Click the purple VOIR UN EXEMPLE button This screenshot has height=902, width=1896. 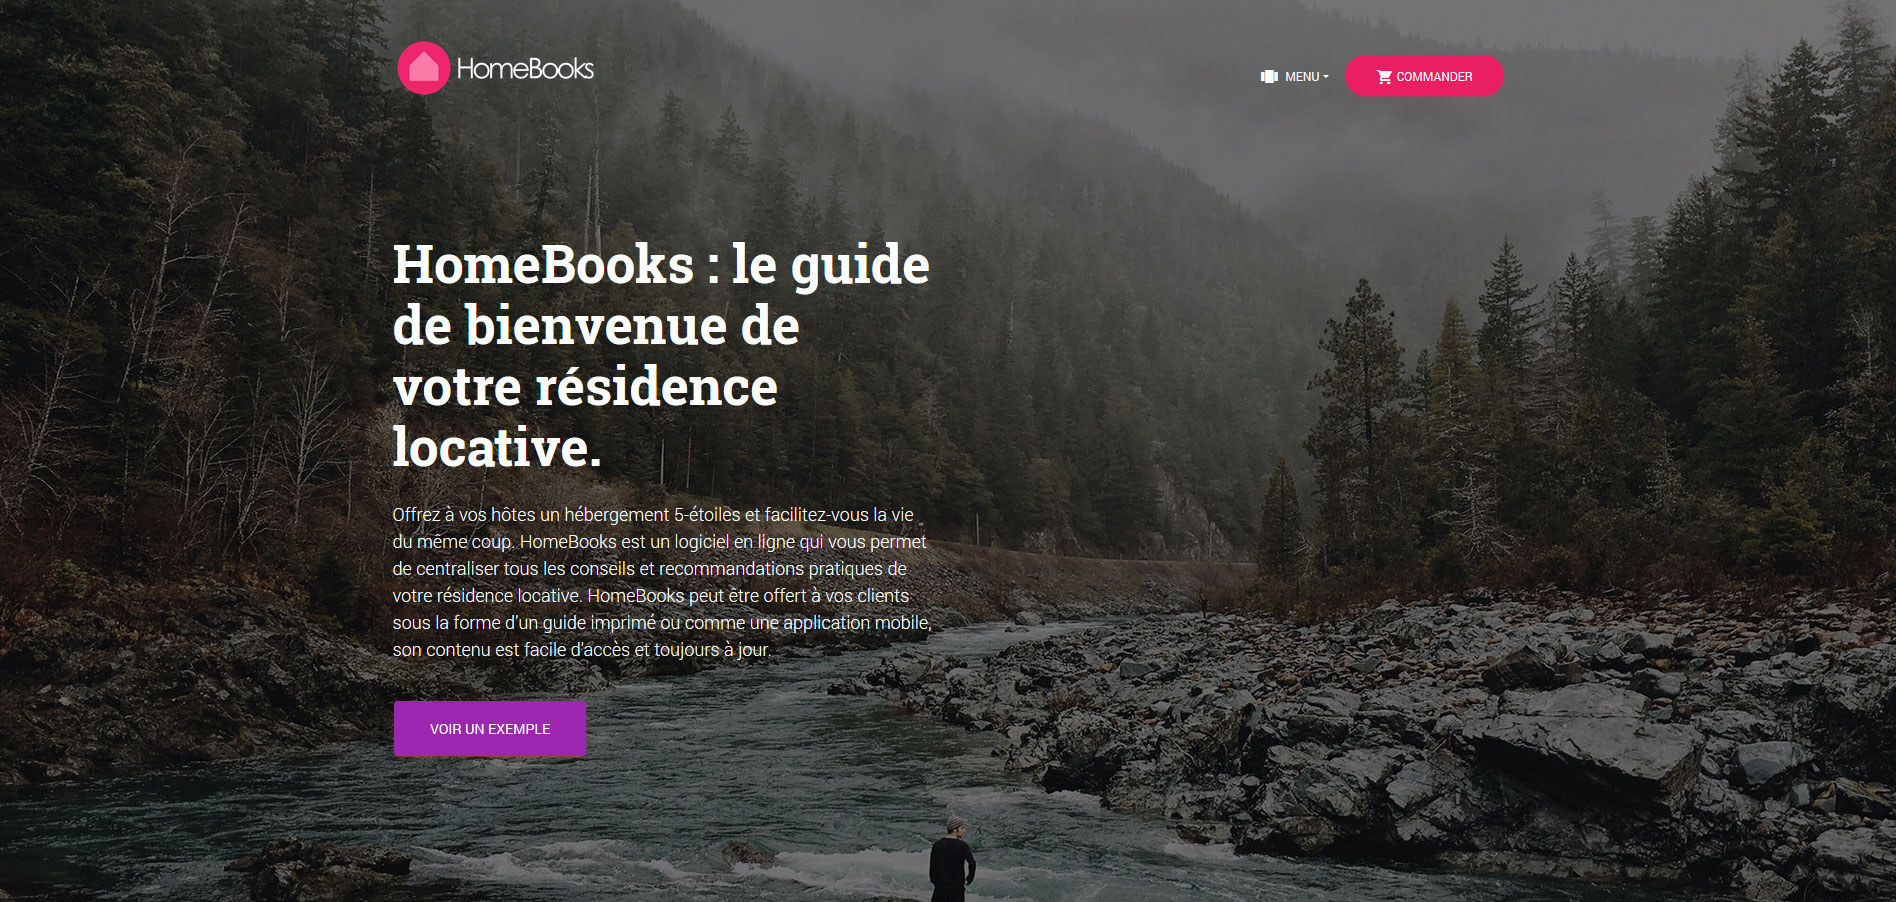coord(490,729)
